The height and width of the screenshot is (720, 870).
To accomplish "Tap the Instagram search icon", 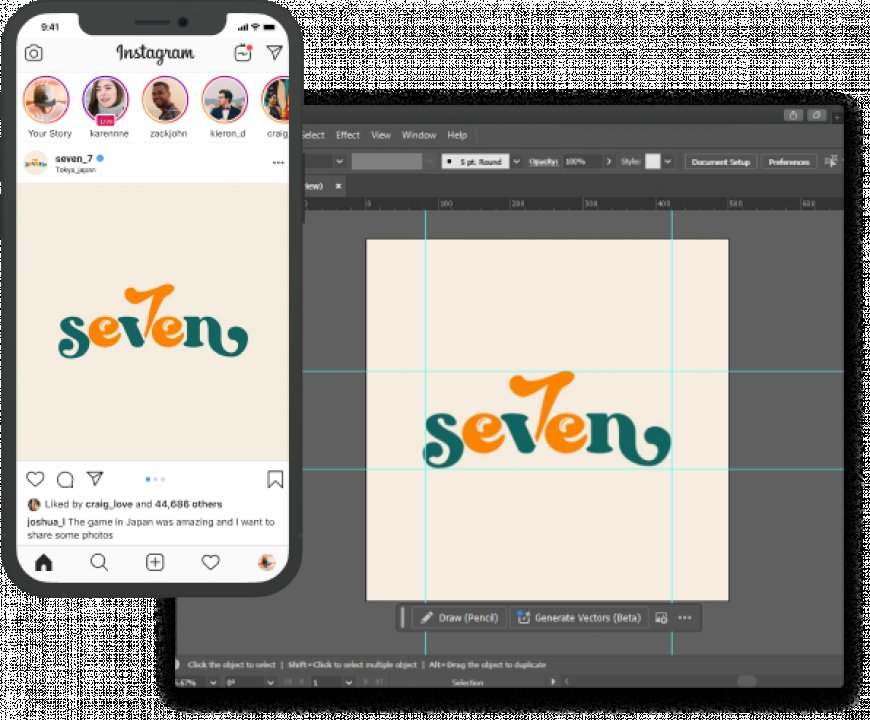I will point(99,562).
